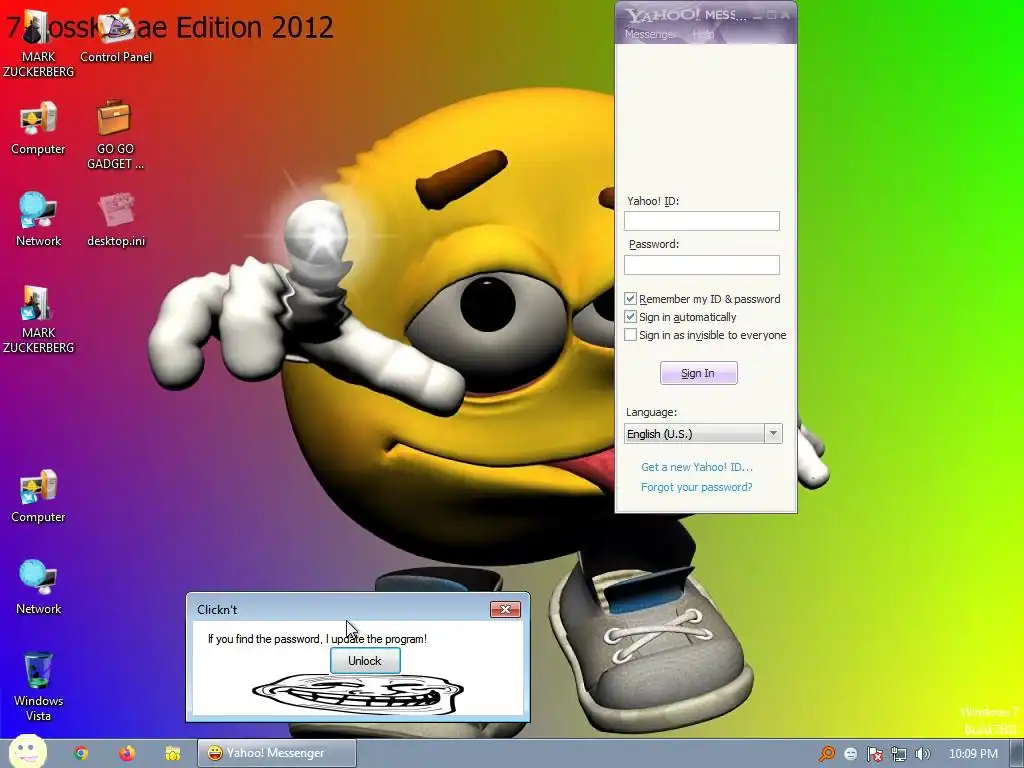Click Forgot your password? link

(696, 487)
